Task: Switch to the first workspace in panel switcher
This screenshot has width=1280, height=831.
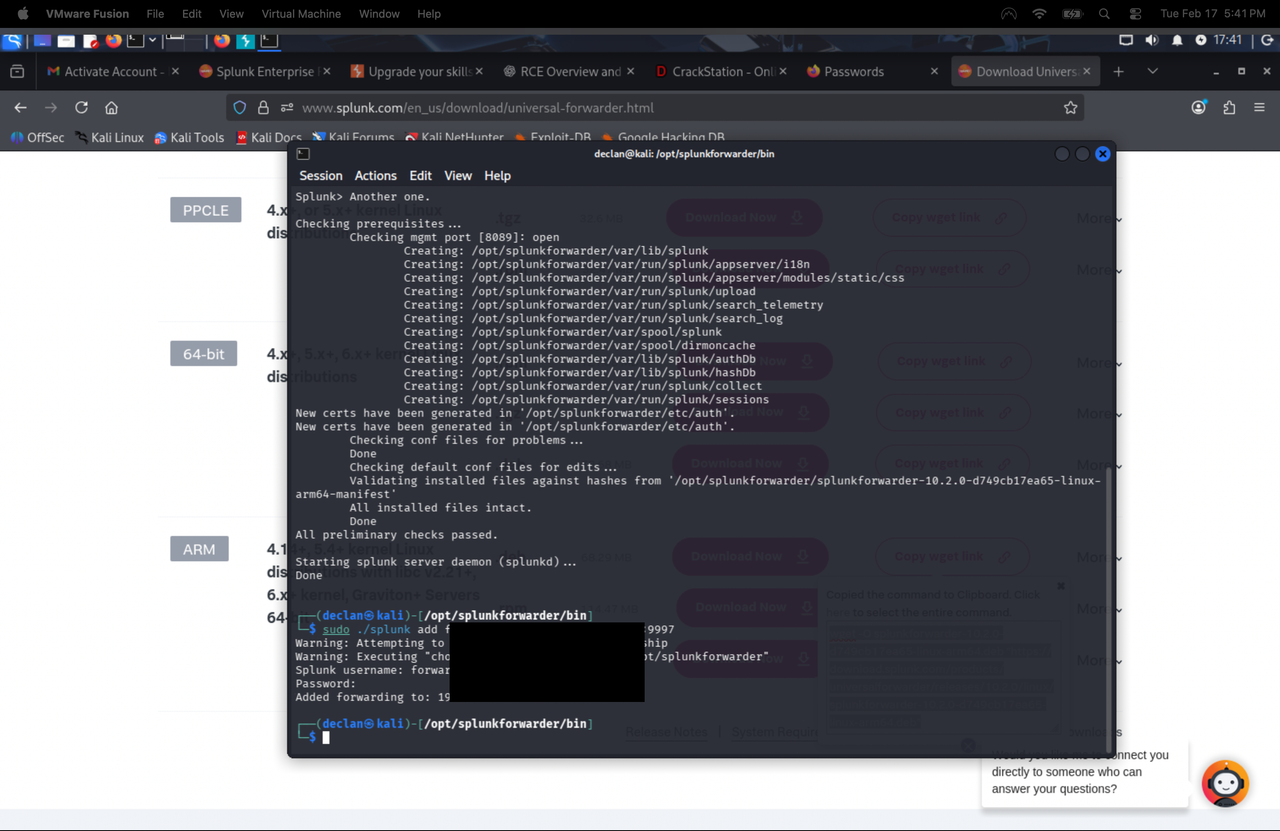Action: coord(175,40)
